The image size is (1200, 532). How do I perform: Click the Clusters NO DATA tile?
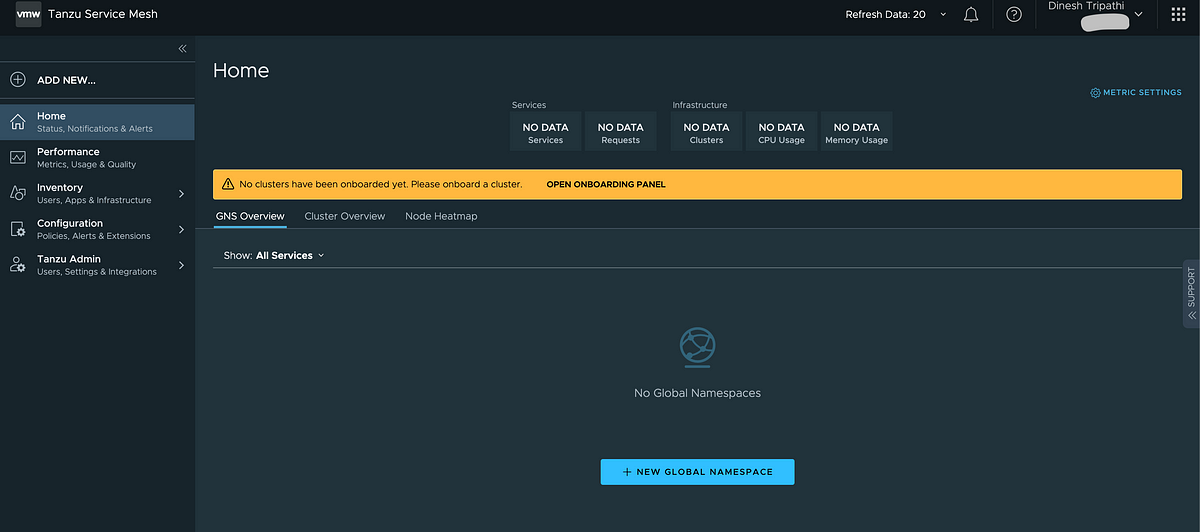coord(706,131)
